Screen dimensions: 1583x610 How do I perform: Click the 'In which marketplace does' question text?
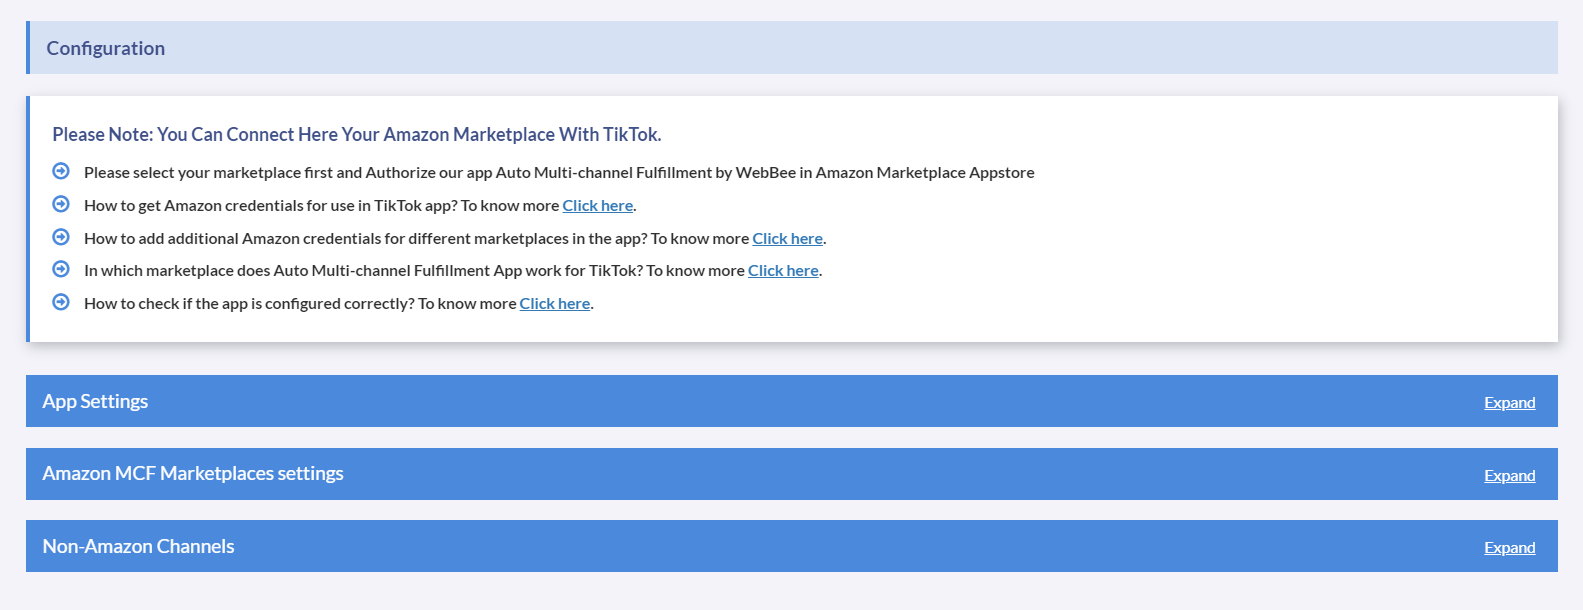pos(414,271)
